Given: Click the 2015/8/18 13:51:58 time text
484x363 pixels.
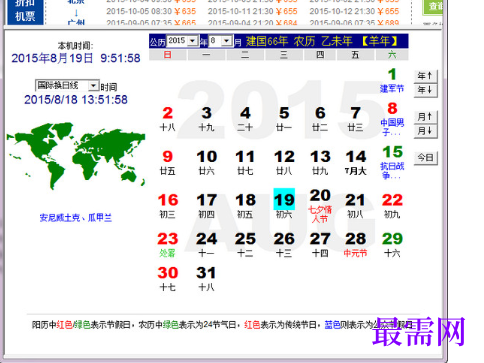Looking at the screenshot, I should click(76, 100).
